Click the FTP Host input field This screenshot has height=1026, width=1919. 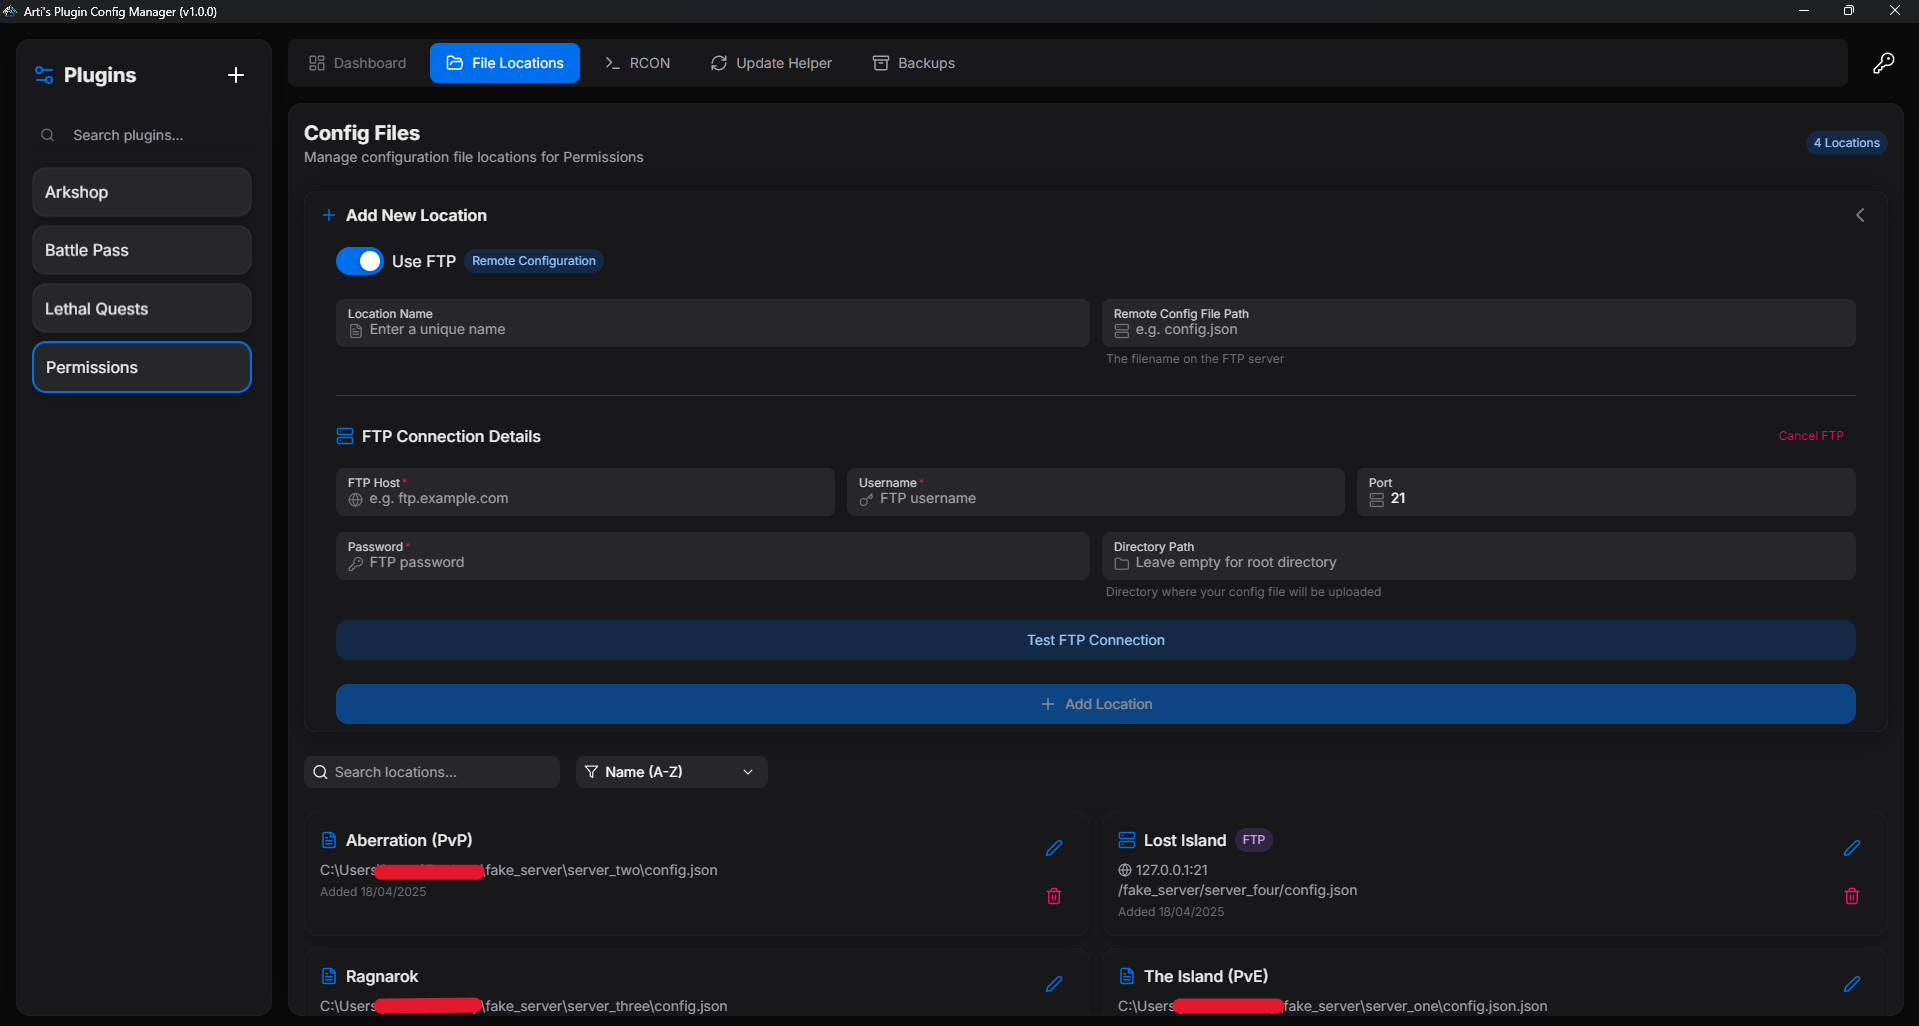point(585,492)
